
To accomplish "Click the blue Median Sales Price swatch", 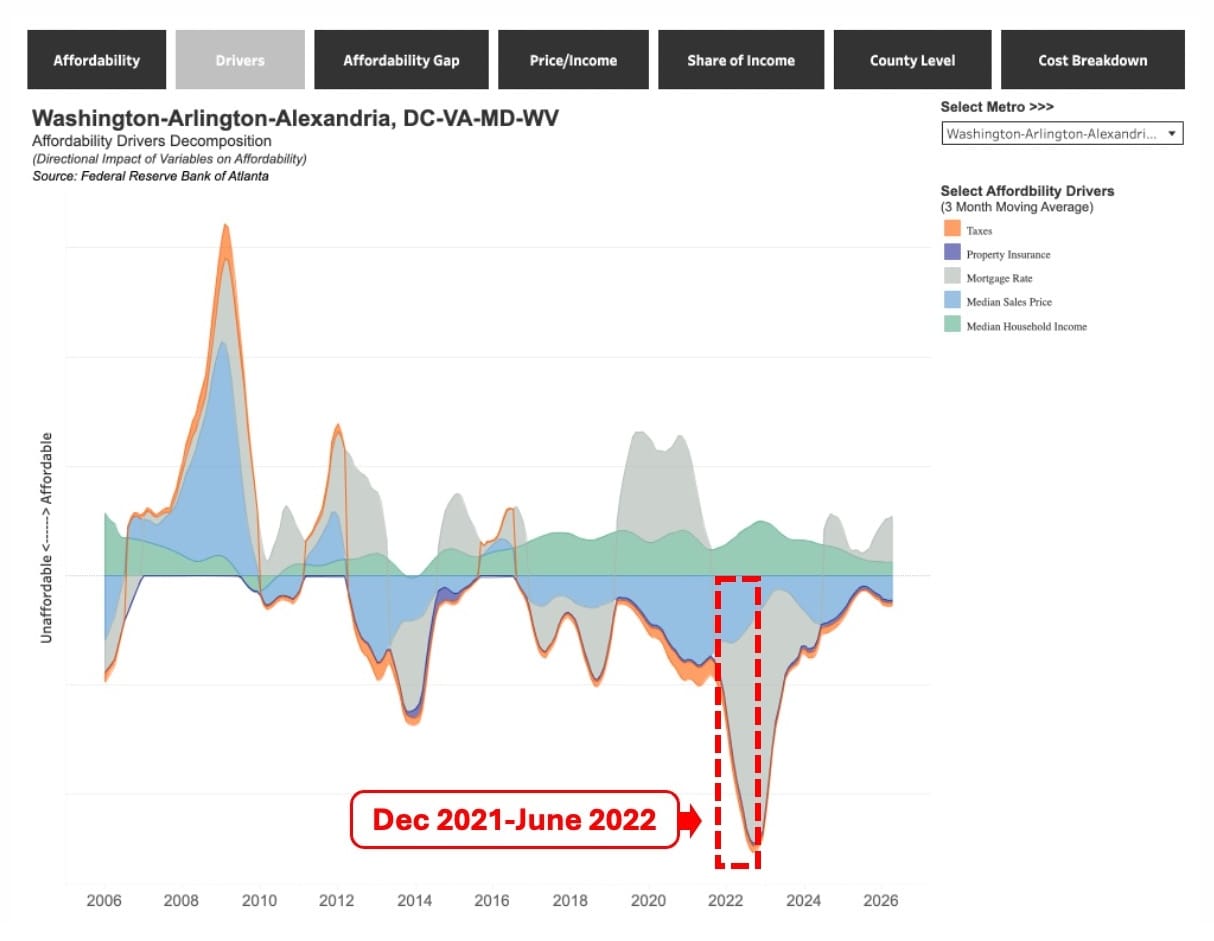I will click(951, 302).
